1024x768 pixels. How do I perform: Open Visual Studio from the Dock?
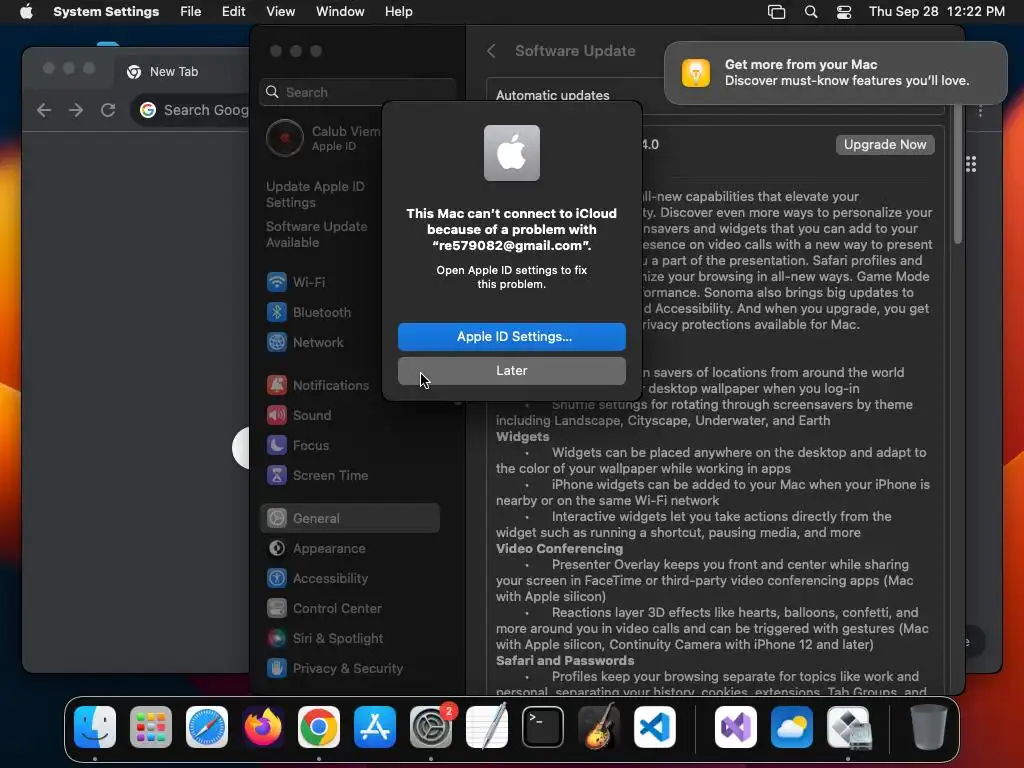(736, 727)
